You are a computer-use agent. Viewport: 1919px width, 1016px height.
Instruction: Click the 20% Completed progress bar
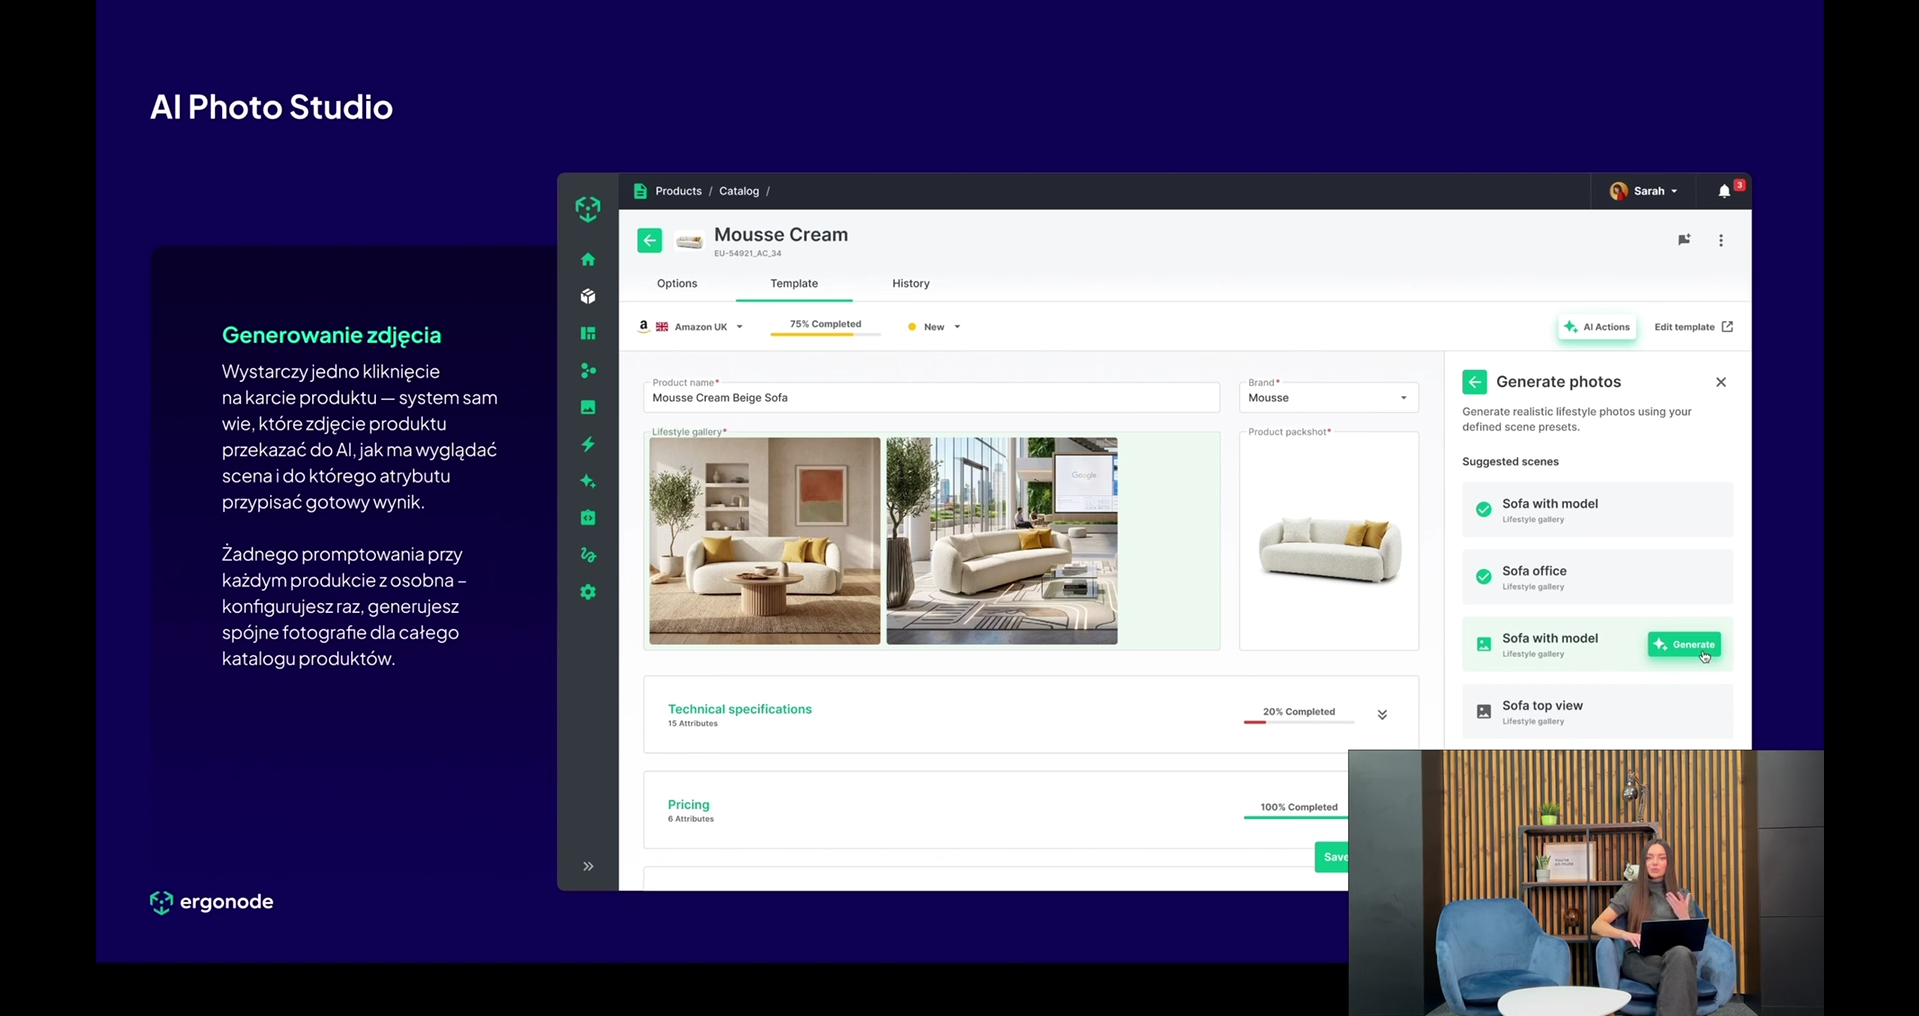pyautogui.click(x=1299, y=722)
